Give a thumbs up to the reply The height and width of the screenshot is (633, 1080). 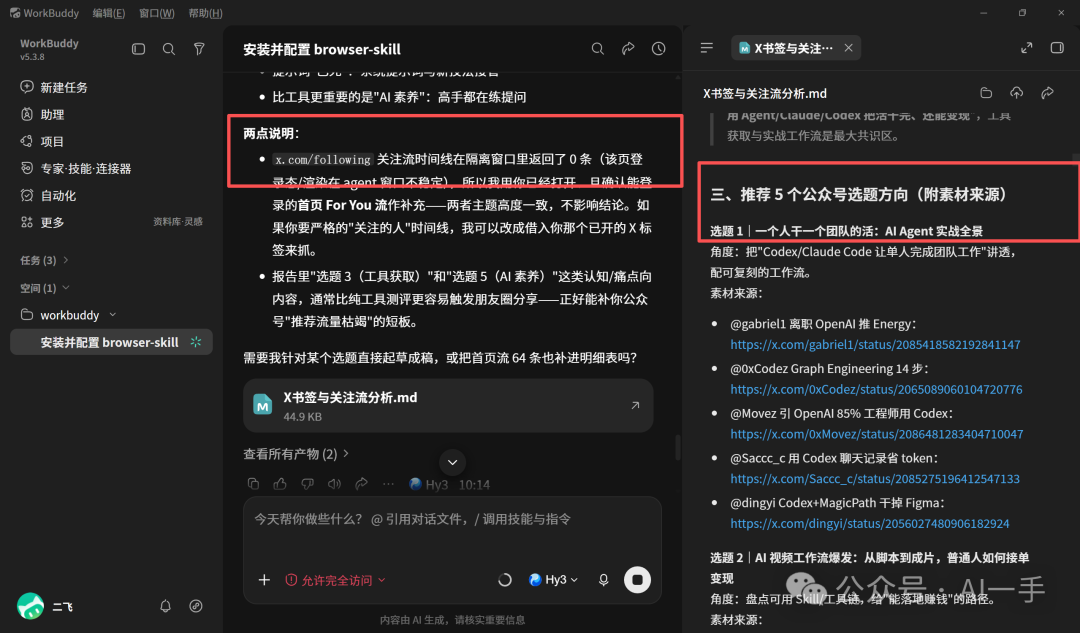280,484
